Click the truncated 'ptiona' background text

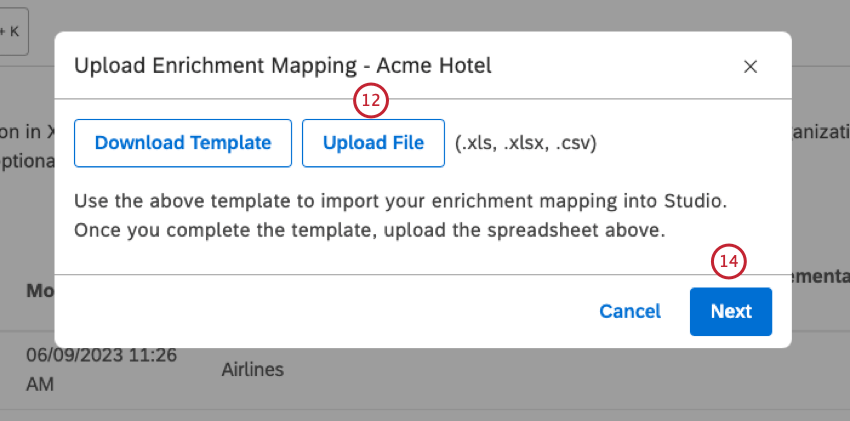click(25, 161)
